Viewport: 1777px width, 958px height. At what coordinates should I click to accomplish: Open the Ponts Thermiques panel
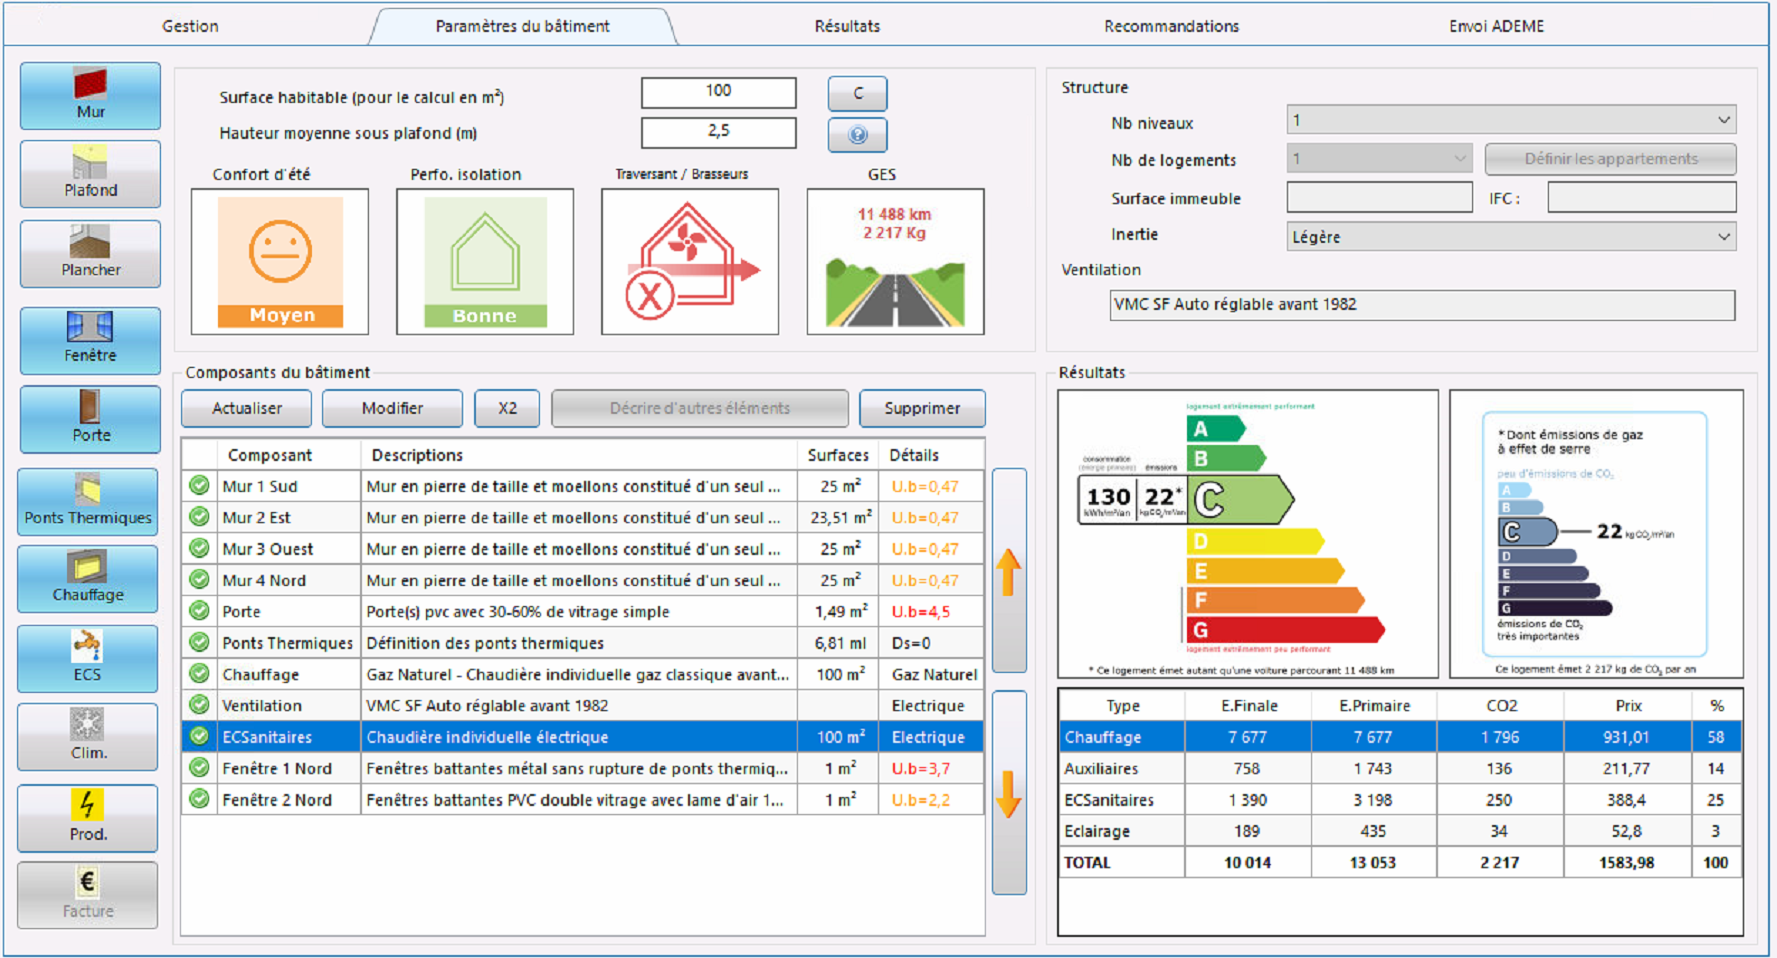[88, 501]
